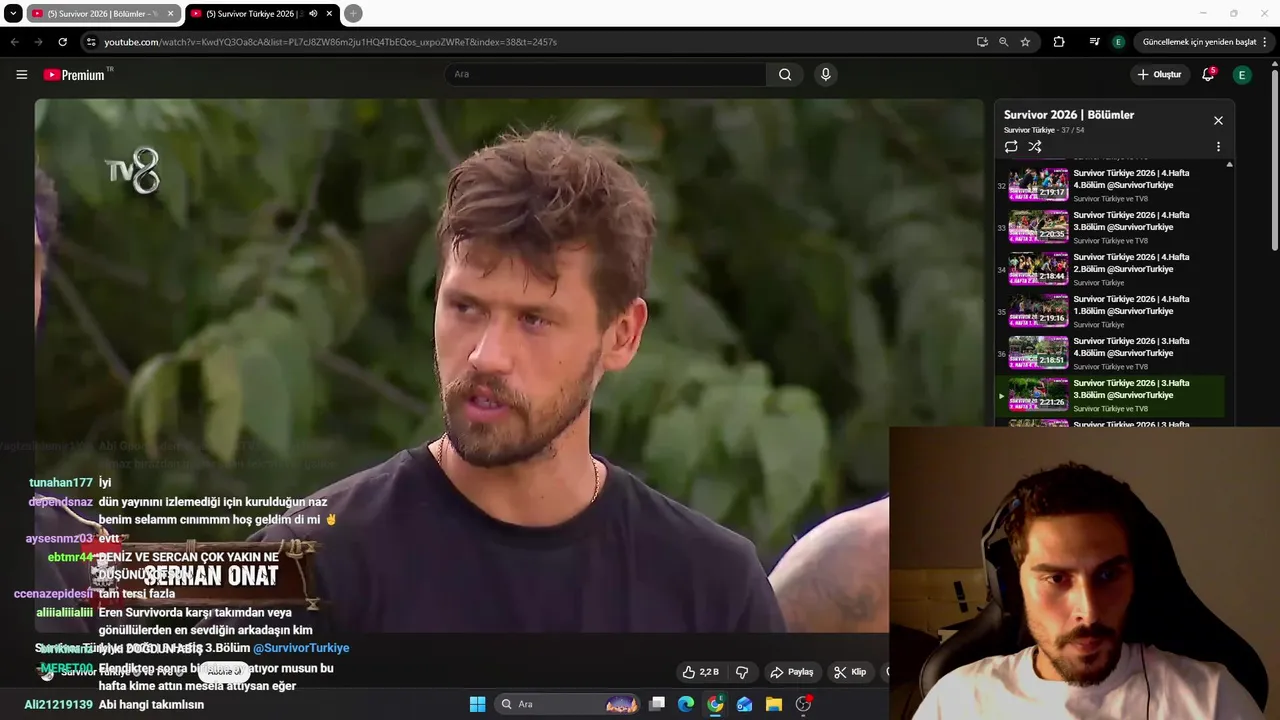Click the @SurvivorTurkiye channel mention link
Image resolution: width=1280 pixels, height=720 pixels.
[x=301, y=648]
